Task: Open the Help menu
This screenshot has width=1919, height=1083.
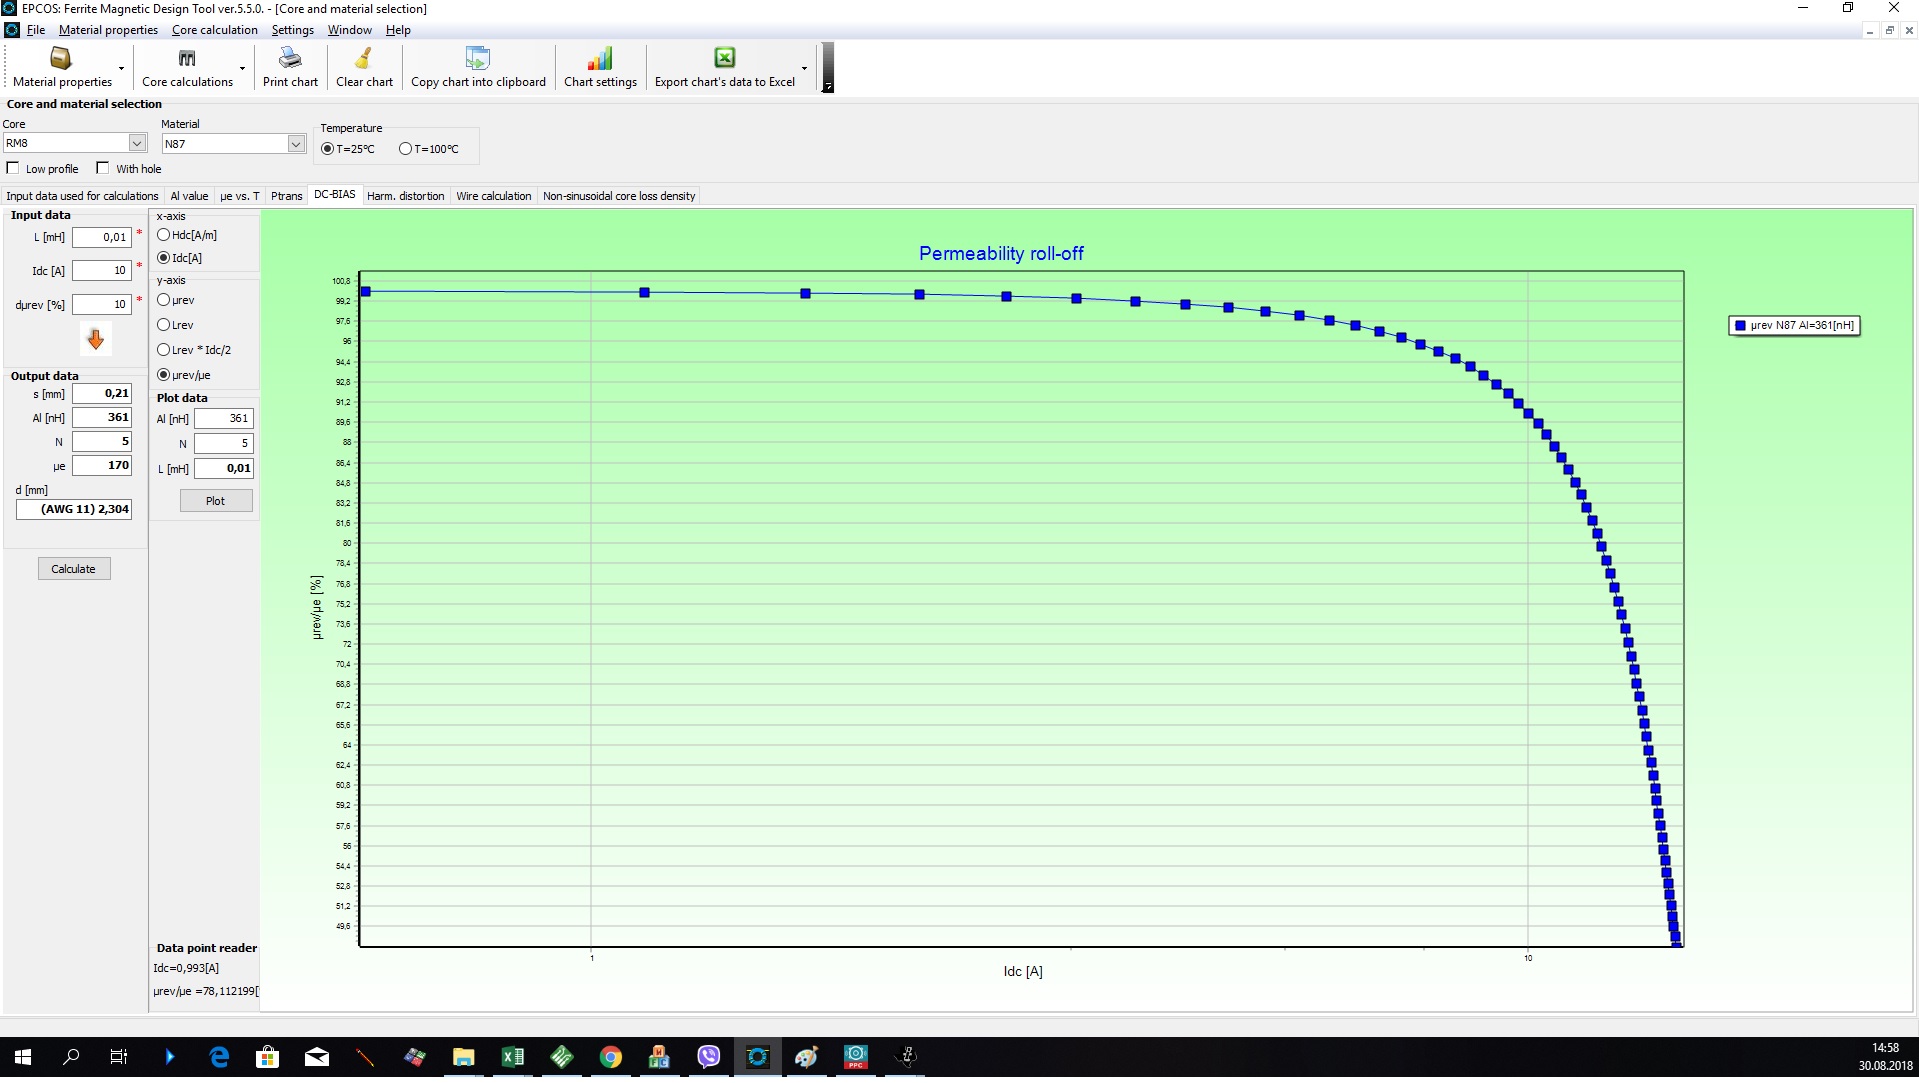Action: point(398,30)
